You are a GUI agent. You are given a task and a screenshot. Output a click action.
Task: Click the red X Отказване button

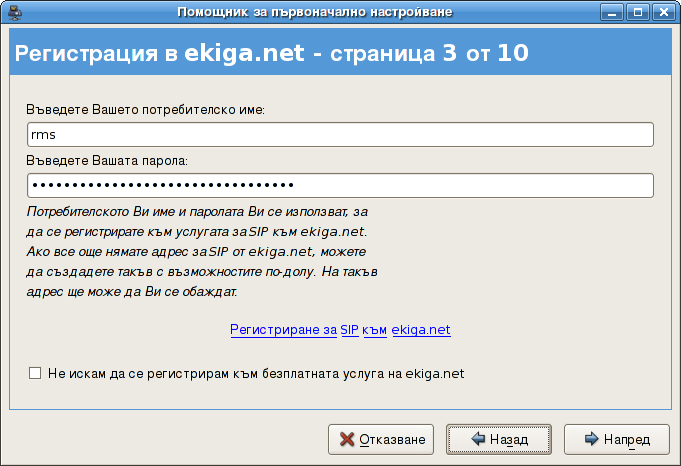[383, 439]
